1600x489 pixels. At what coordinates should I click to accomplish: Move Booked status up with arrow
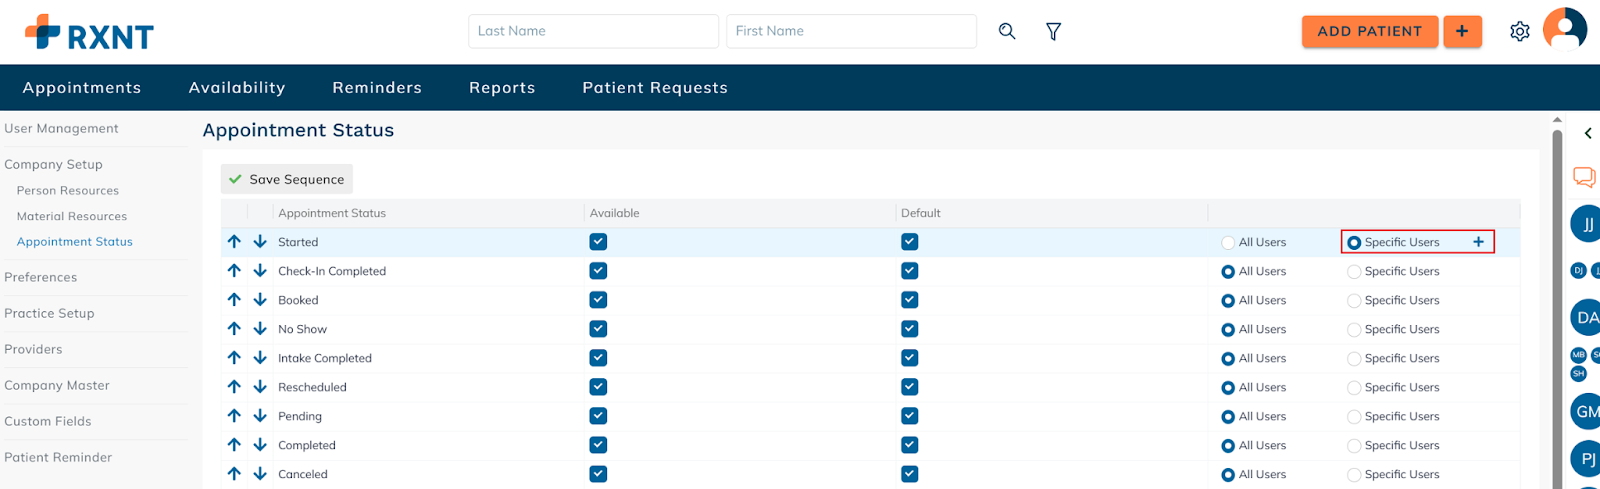tap(234, 300)
